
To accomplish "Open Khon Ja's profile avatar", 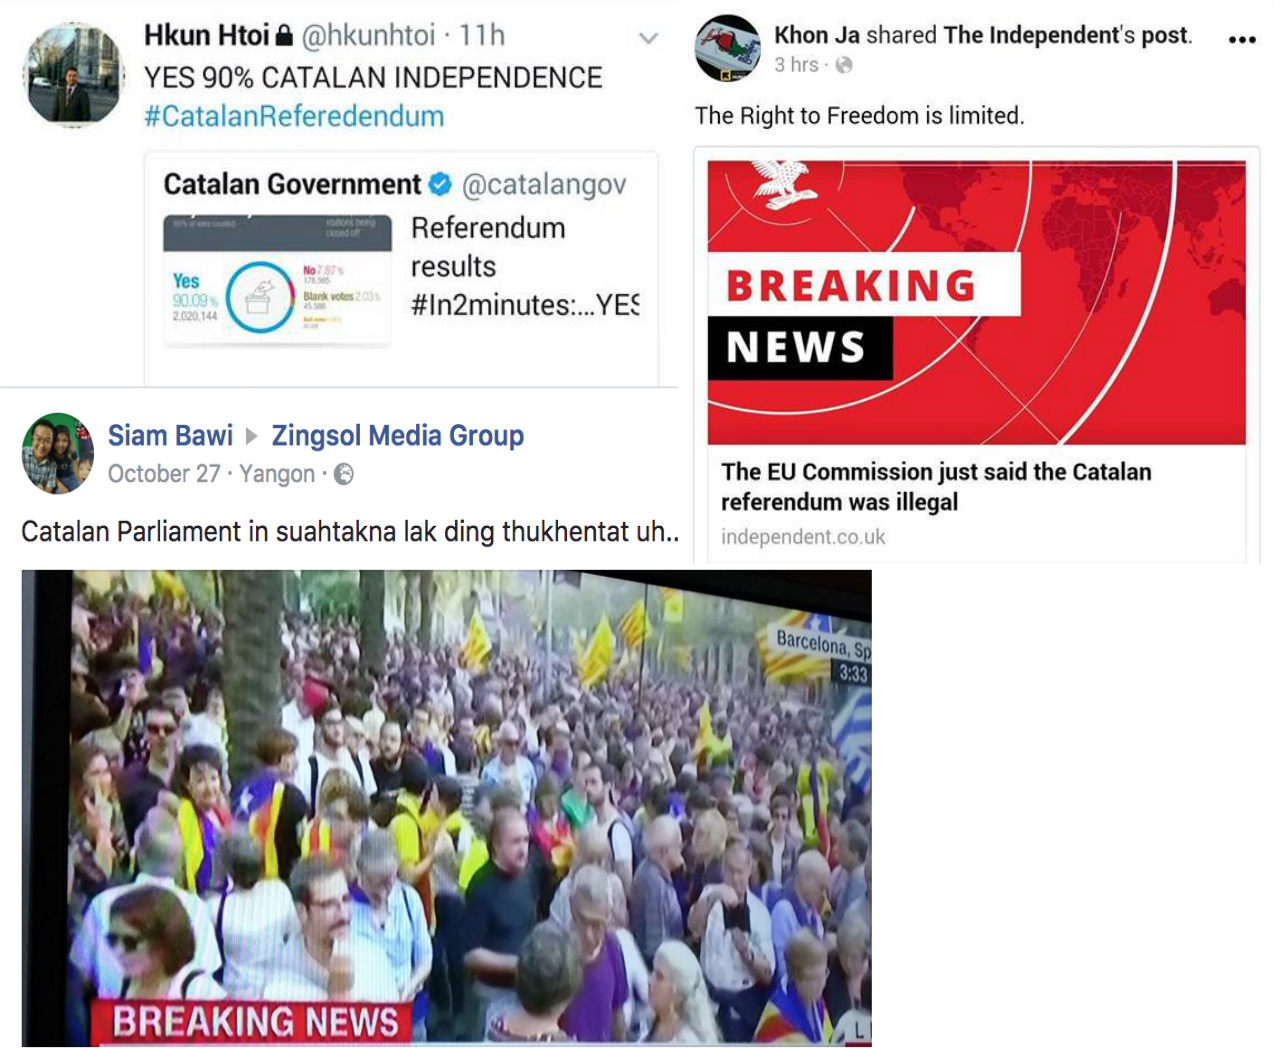I will [727, 49].
